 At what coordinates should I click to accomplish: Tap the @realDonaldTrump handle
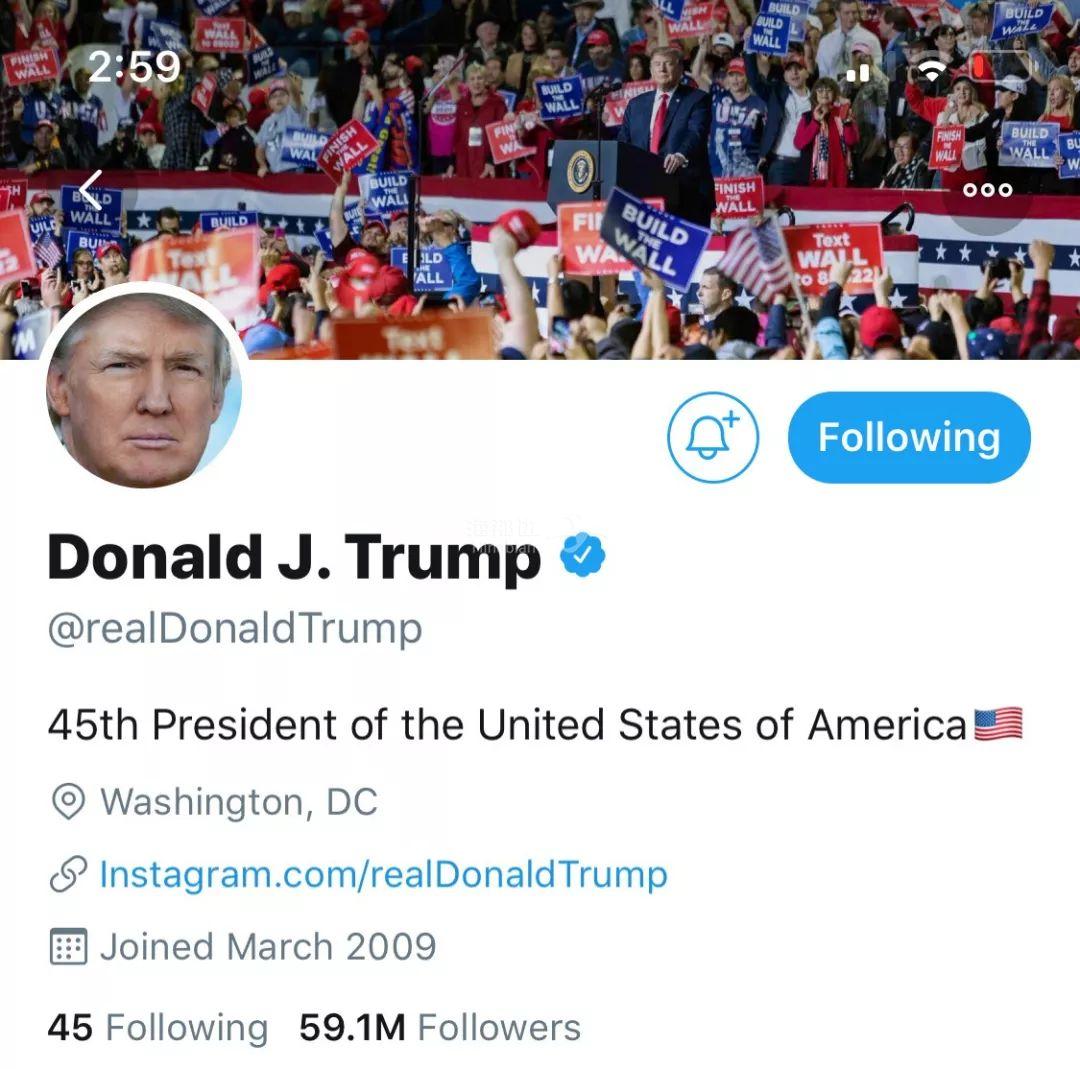(x=235, y=628)
